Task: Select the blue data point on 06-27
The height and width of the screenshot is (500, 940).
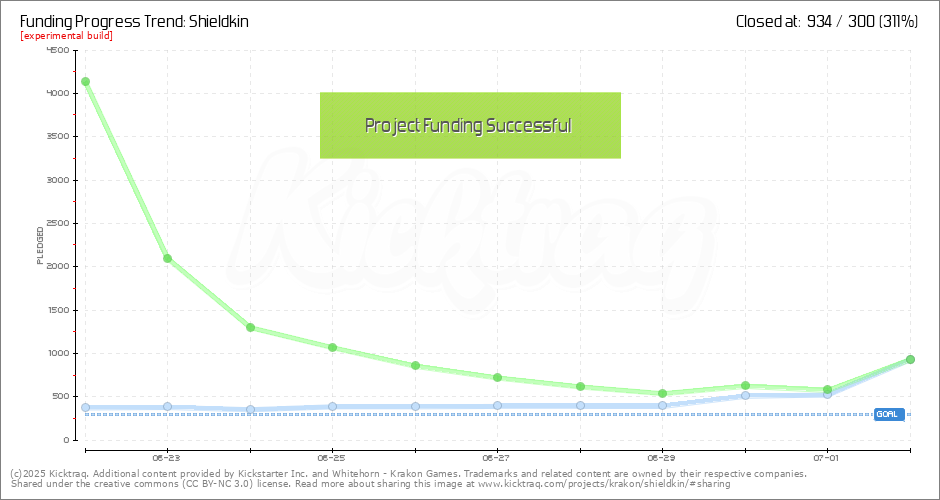Action: tap(497, 405)
